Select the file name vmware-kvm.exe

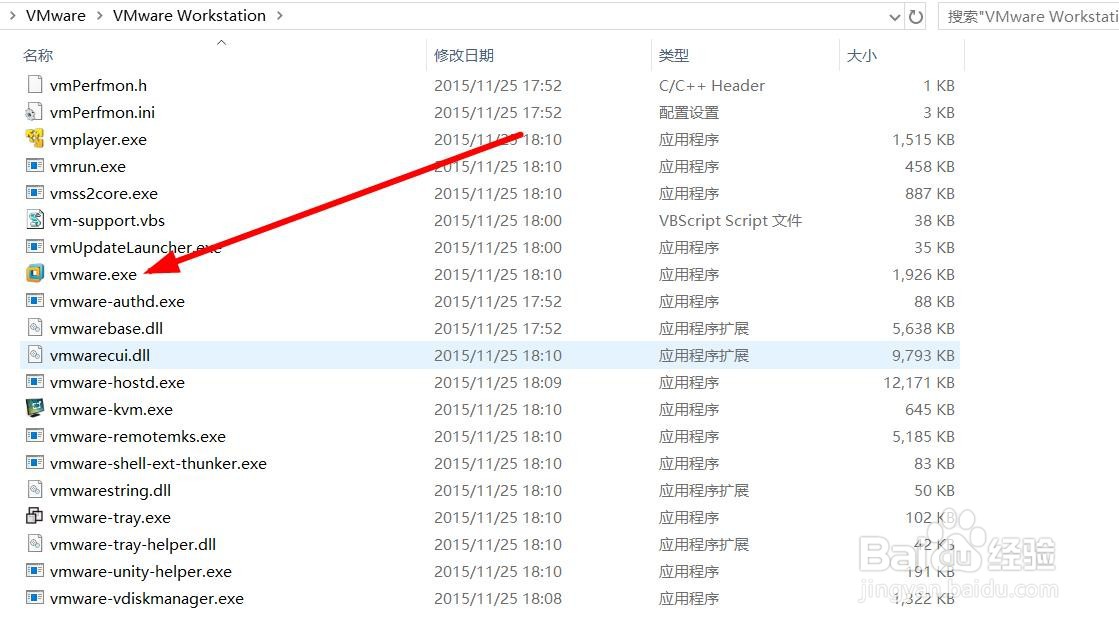point(111,410)
